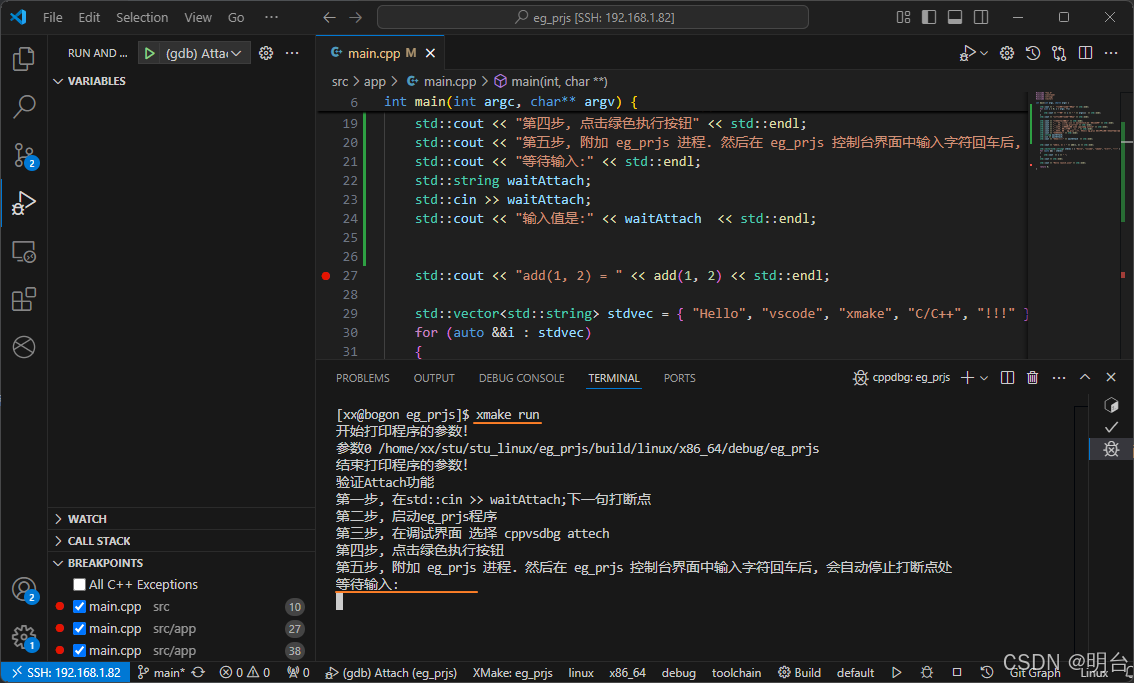Kill terminal with the trash icon
The height and width of the screenshot is (683, 1134).
click(x=1033, y=378)
